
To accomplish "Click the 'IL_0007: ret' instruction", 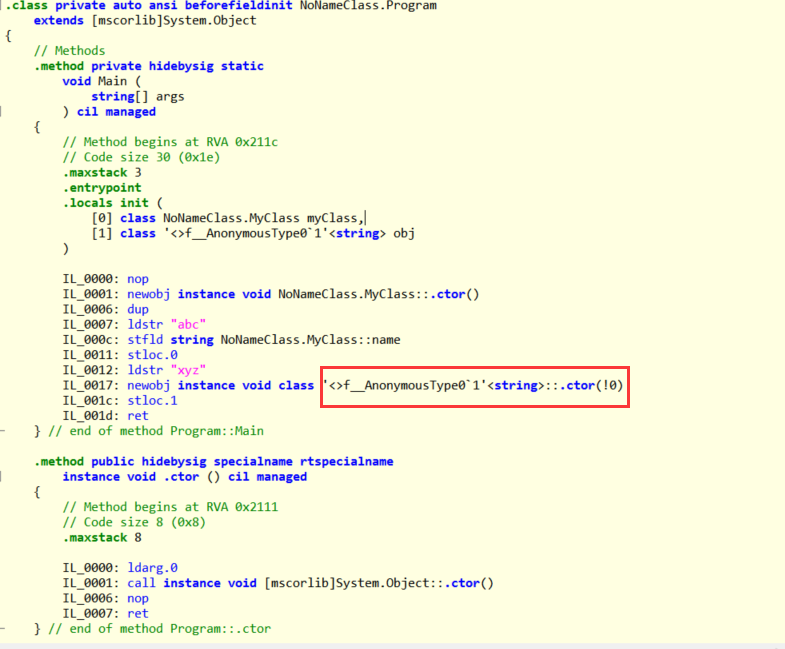I will [106, 613].
